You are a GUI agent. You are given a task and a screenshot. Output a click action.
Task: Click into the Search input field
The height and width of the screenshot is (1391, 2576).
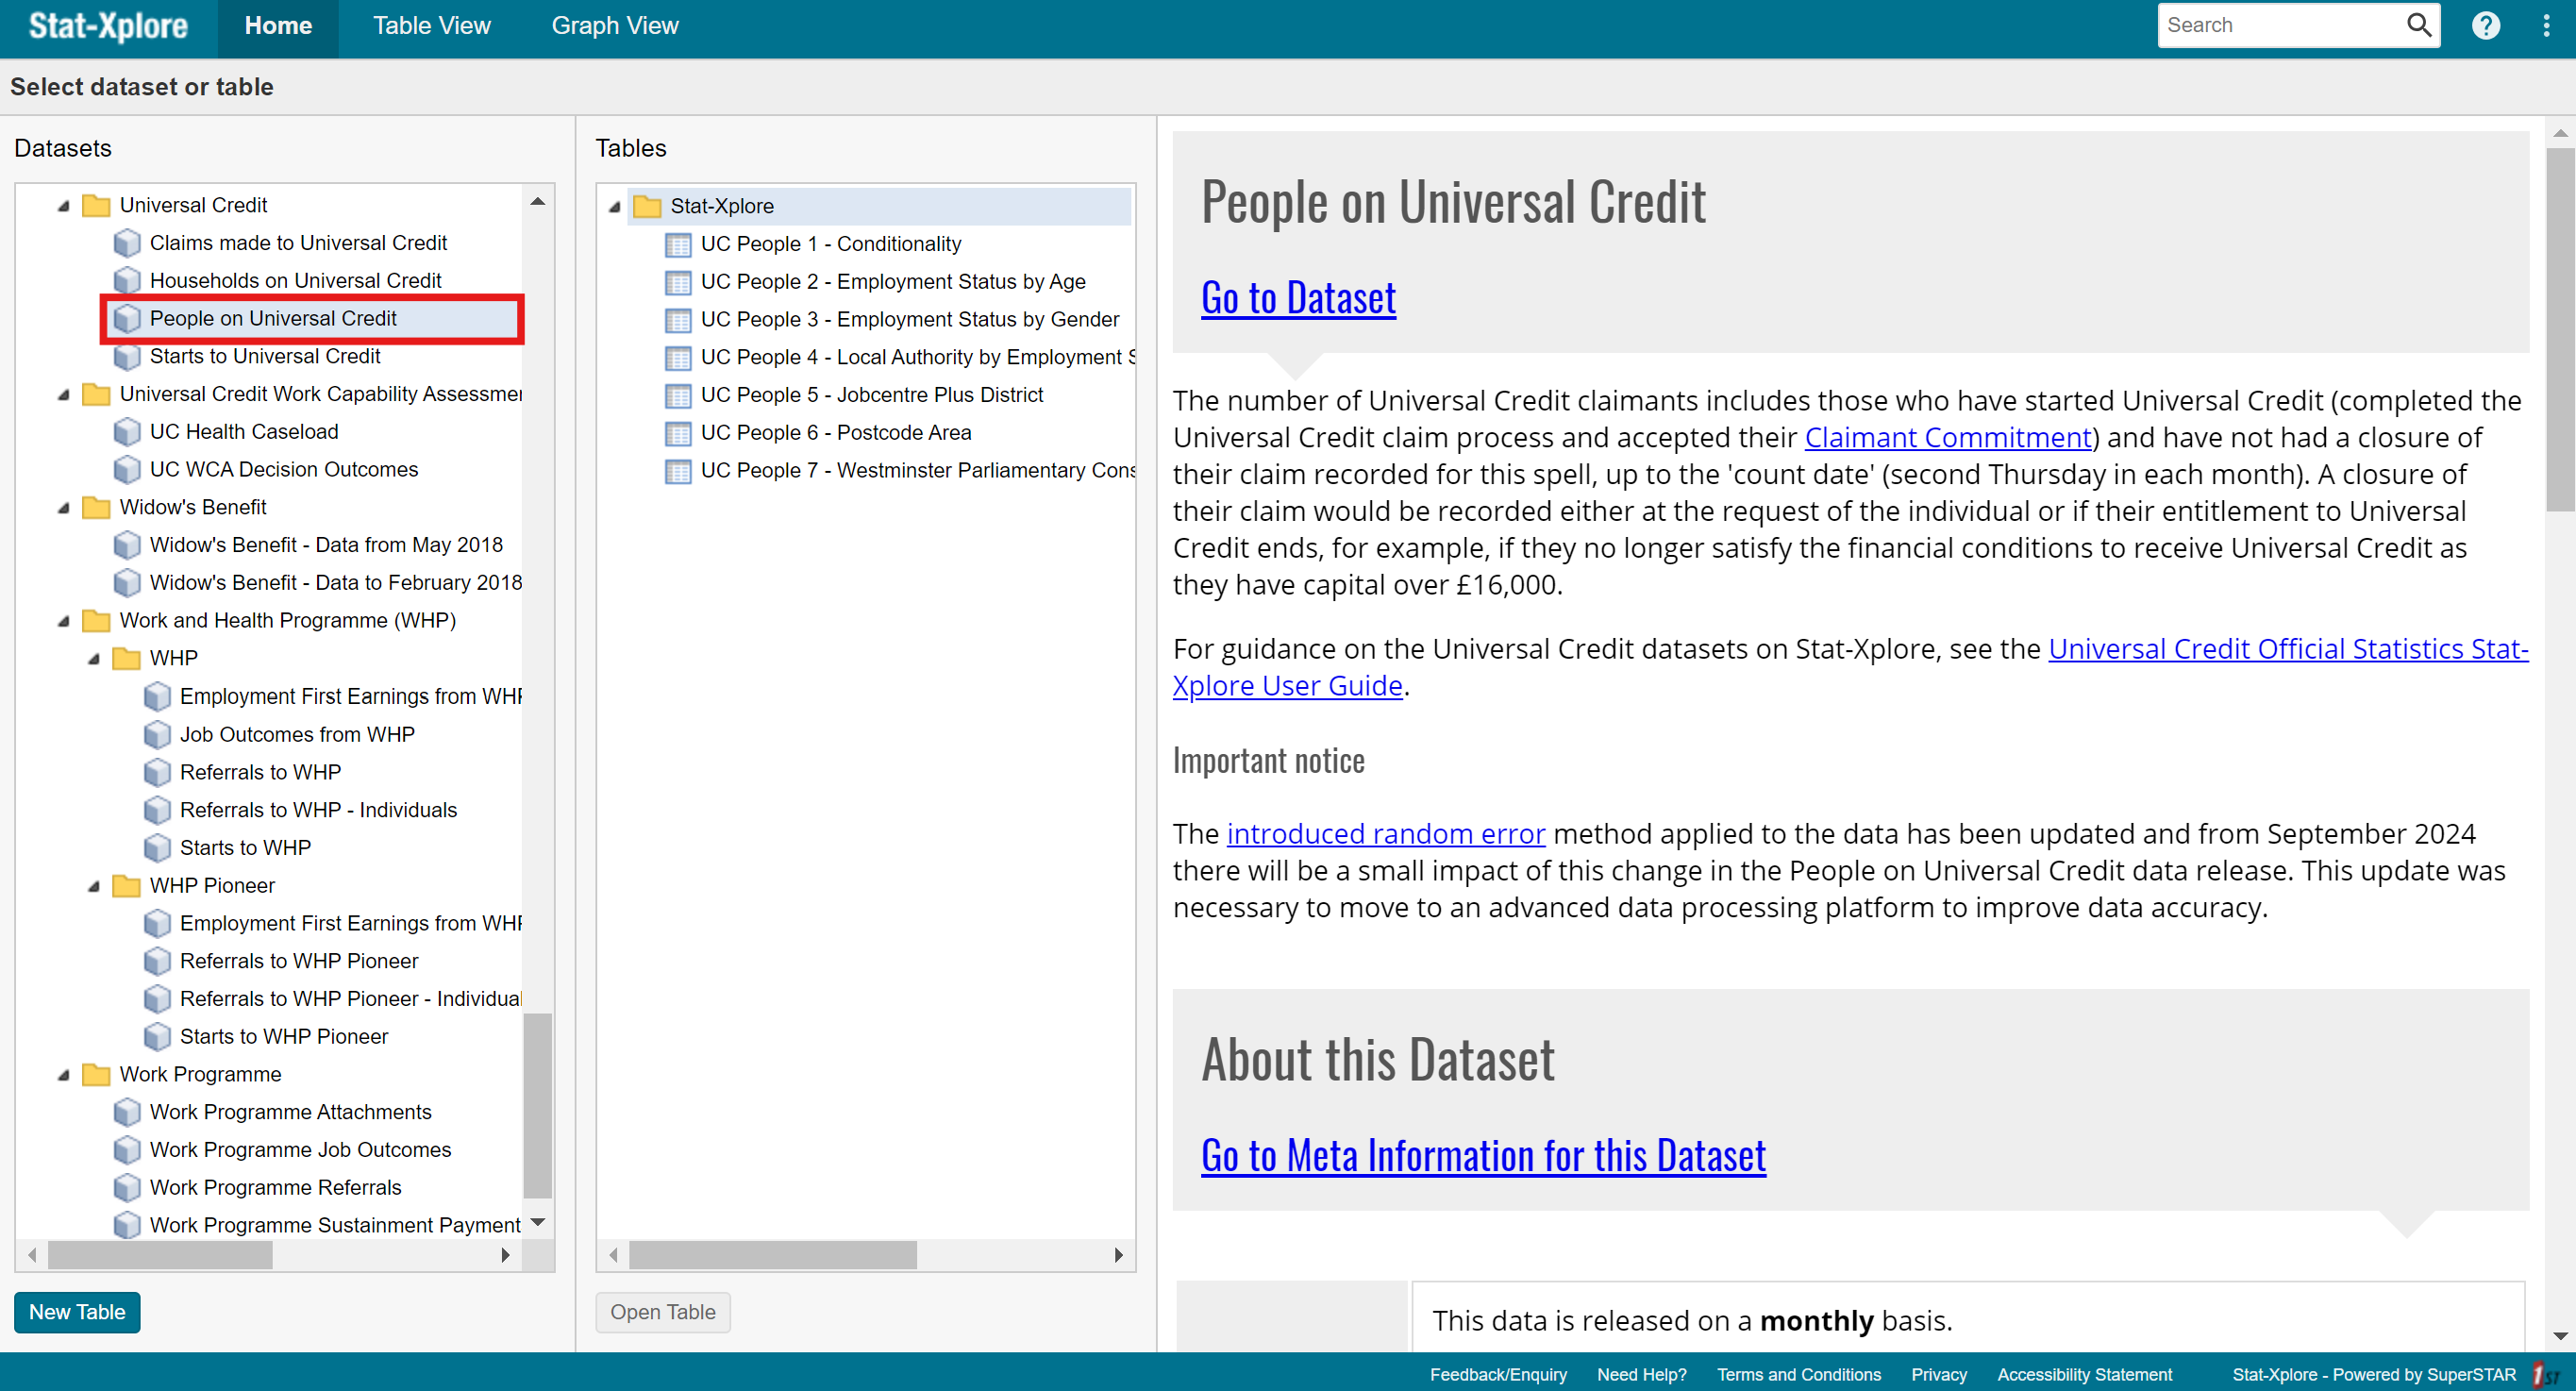coord(2278,25)
